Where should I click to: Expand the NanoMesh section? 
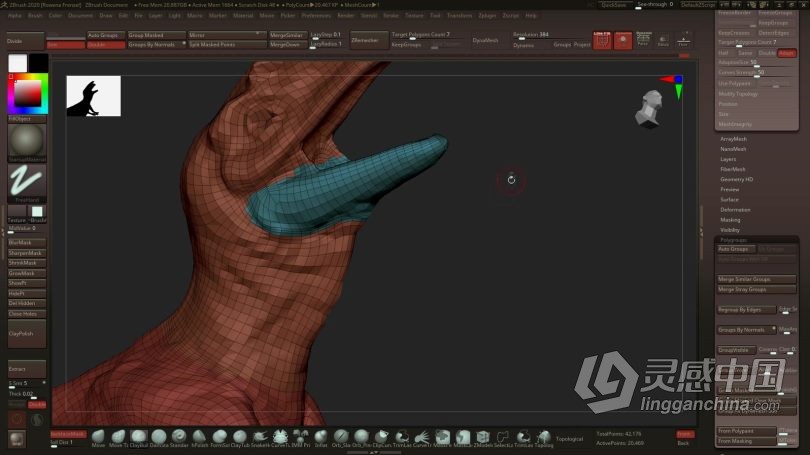tap(733, 149)
